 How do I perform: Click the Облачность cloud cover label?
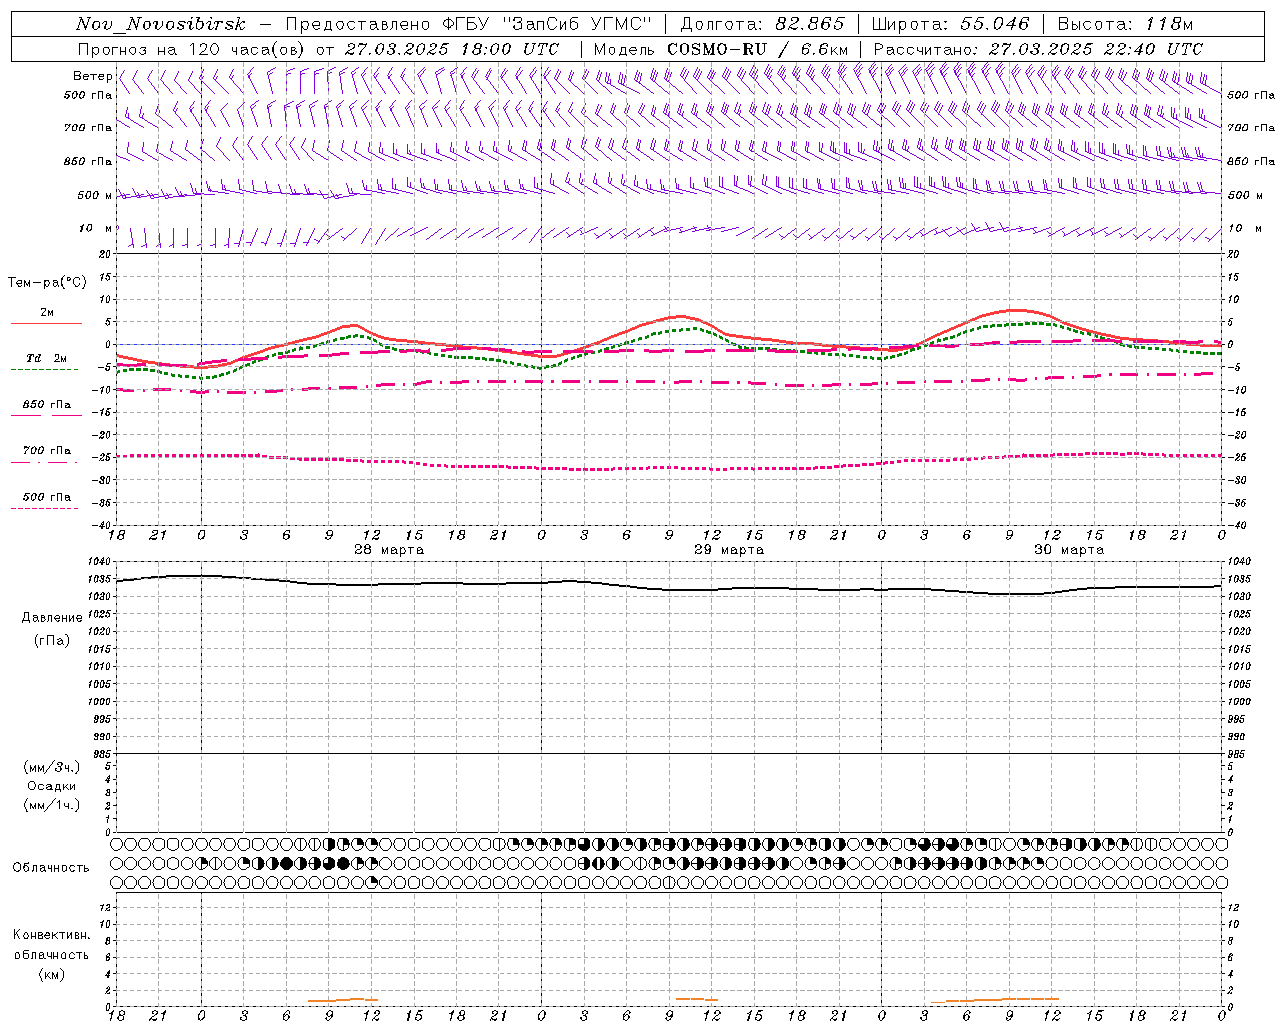[51, 867]
